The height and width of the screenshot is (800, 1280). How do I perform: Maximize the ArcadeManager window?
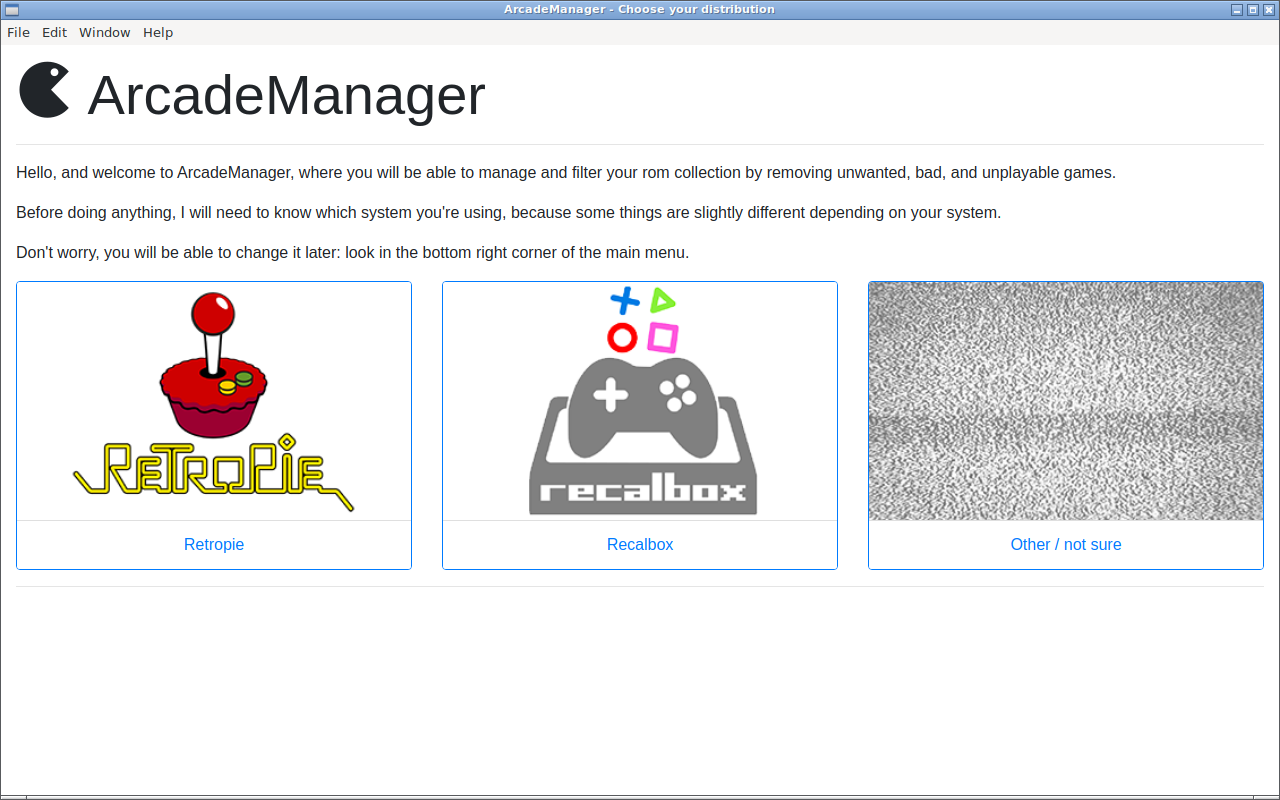pos(1253,9)
